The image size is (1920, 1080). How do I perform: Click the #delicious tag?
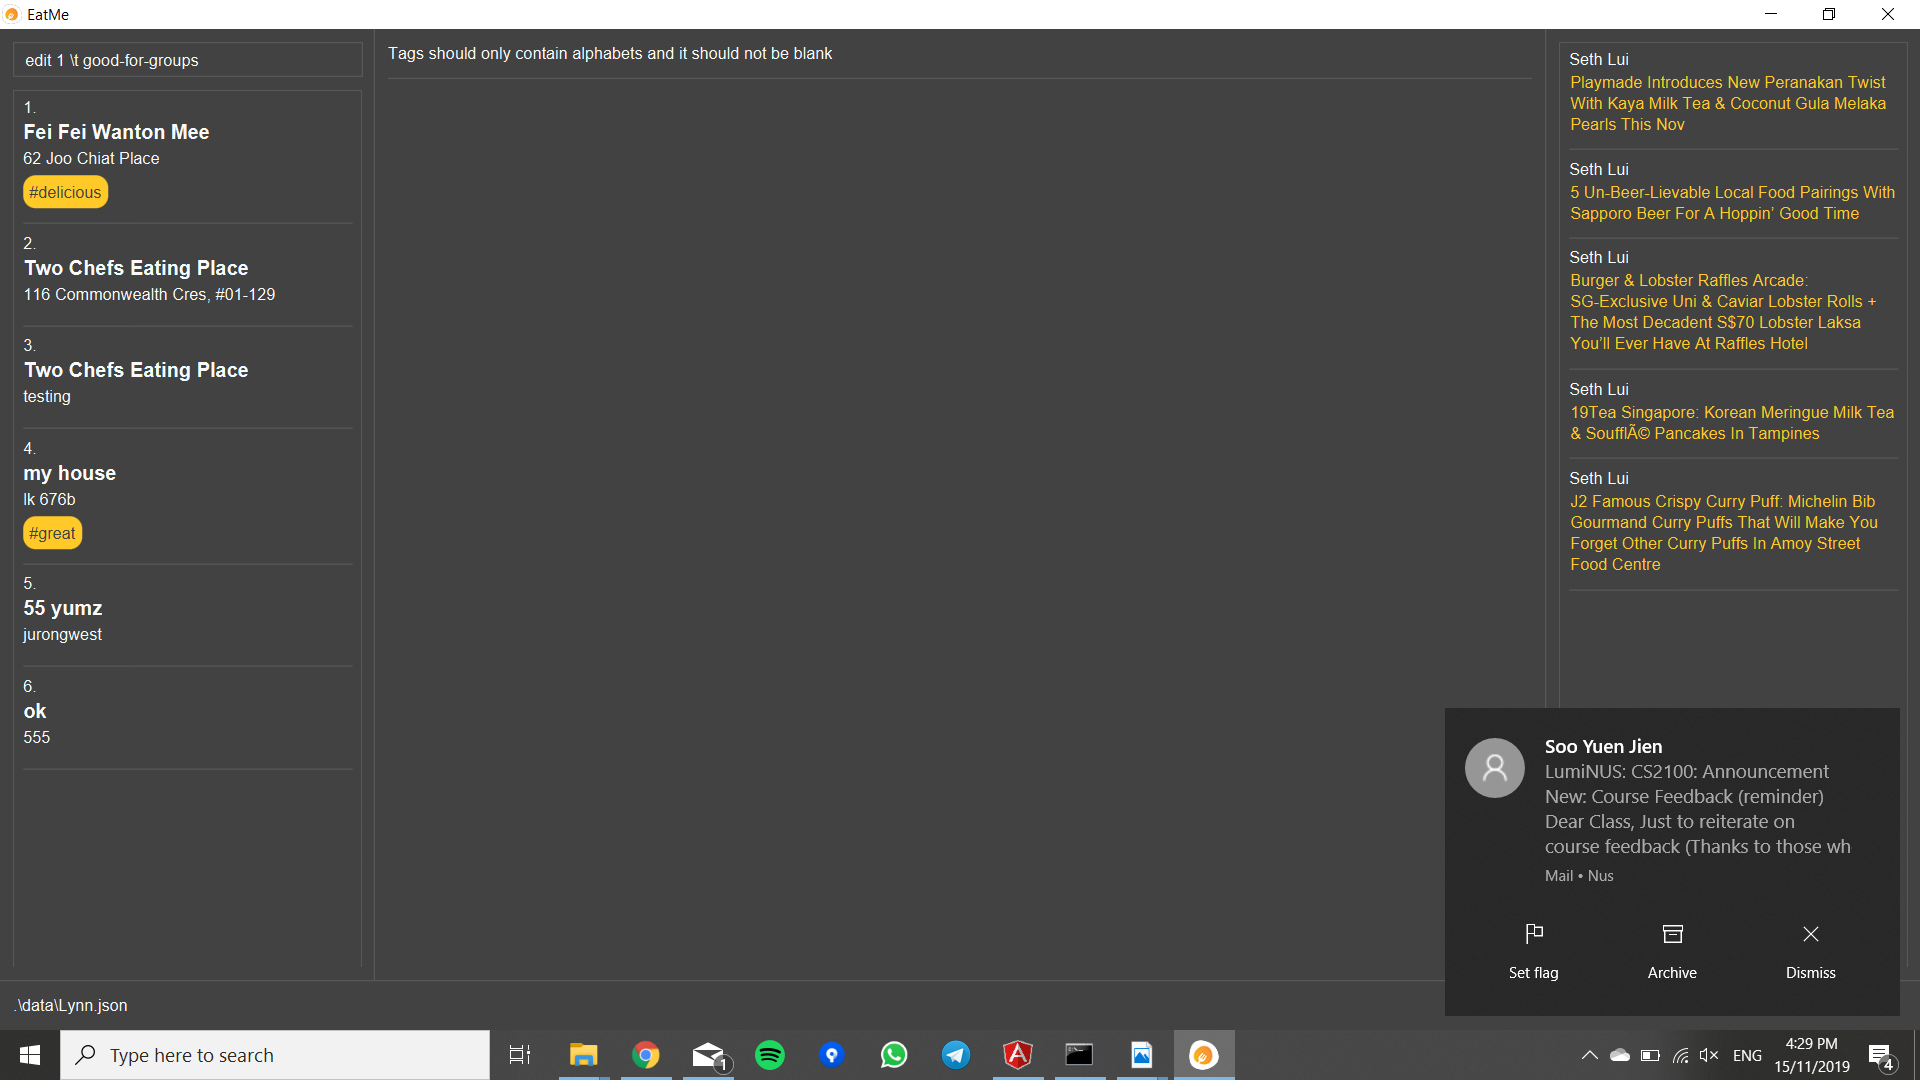(65, 192)
